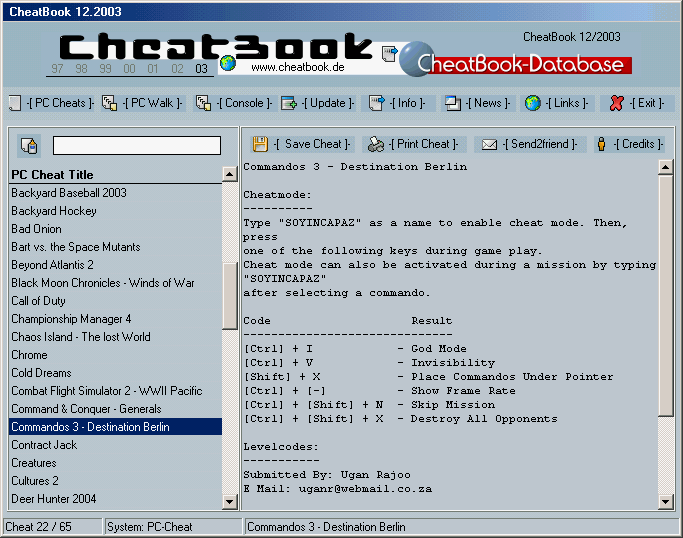Click the cheat title search input field
The image size is (683, 538).
click(x=136, y=146)
